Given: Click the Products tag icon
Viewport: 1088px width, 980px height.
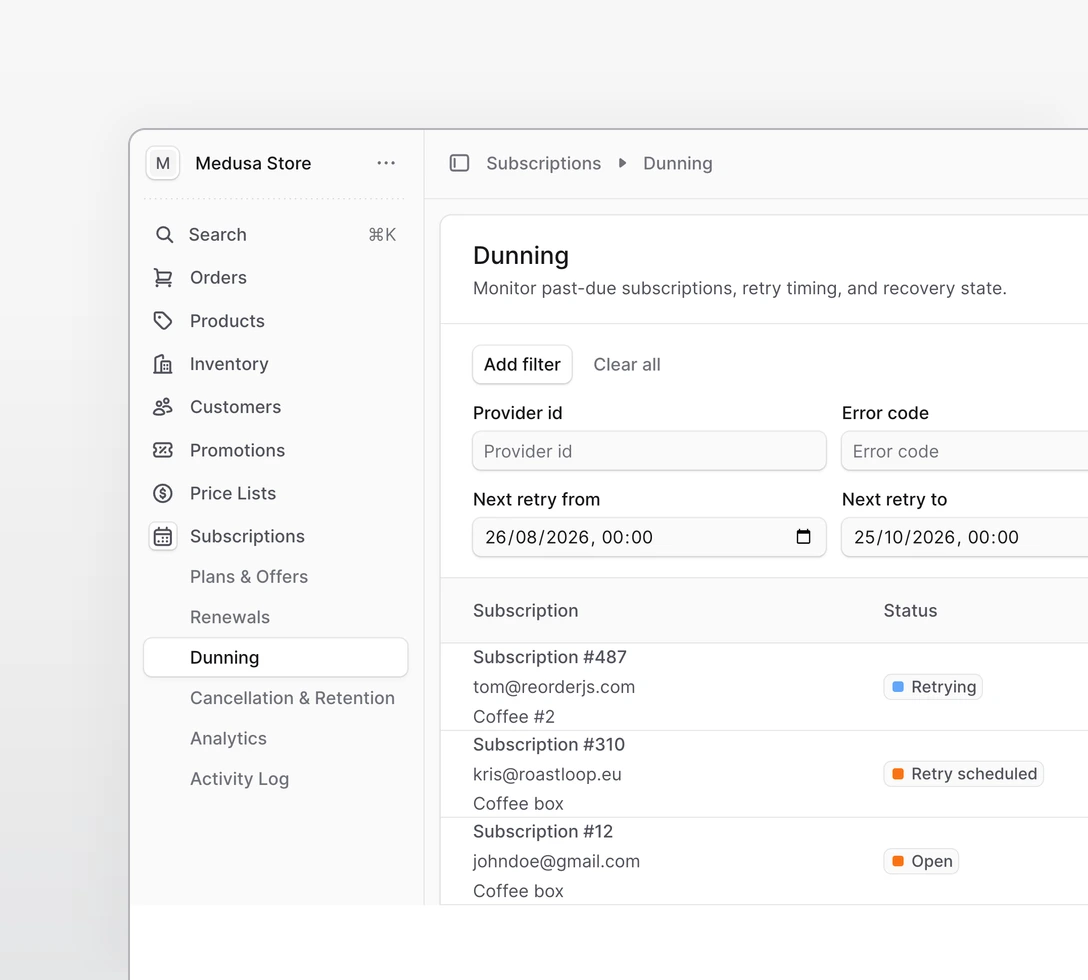Looking at the screenshot, I should coord(163,321).
